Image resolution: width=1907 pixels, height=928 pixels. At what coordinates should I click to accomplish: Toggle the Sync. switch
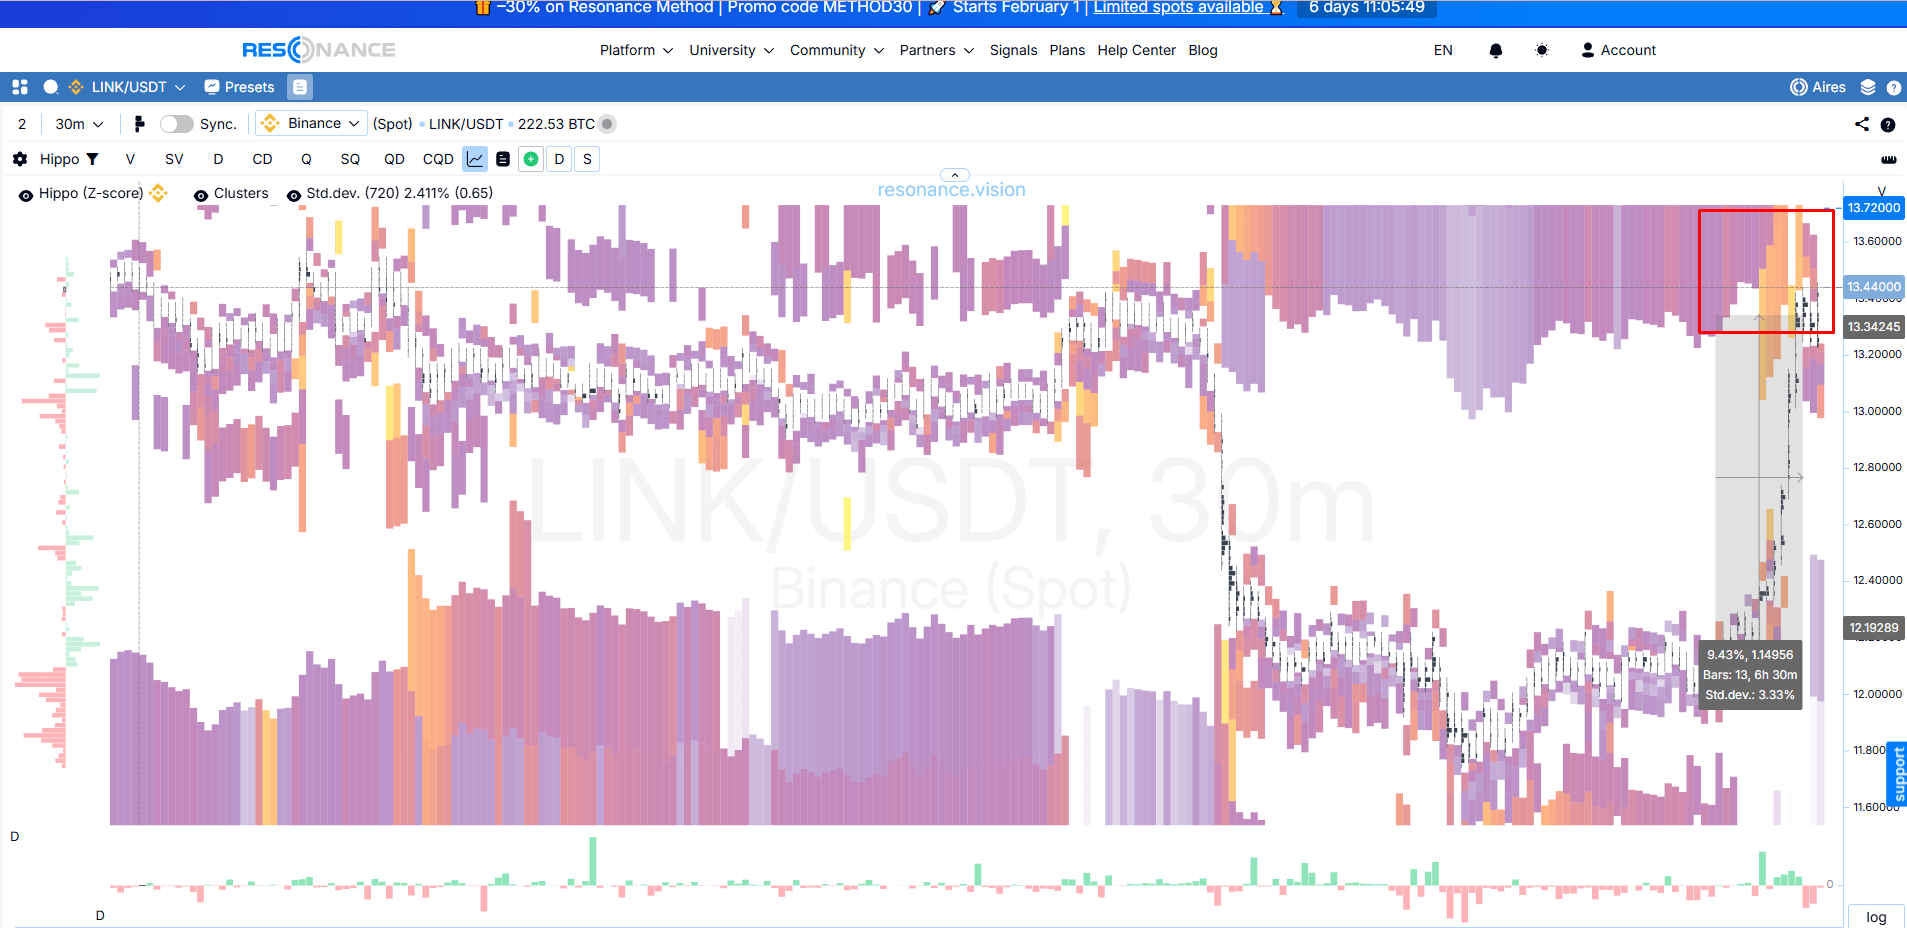[x=177, y=124]
